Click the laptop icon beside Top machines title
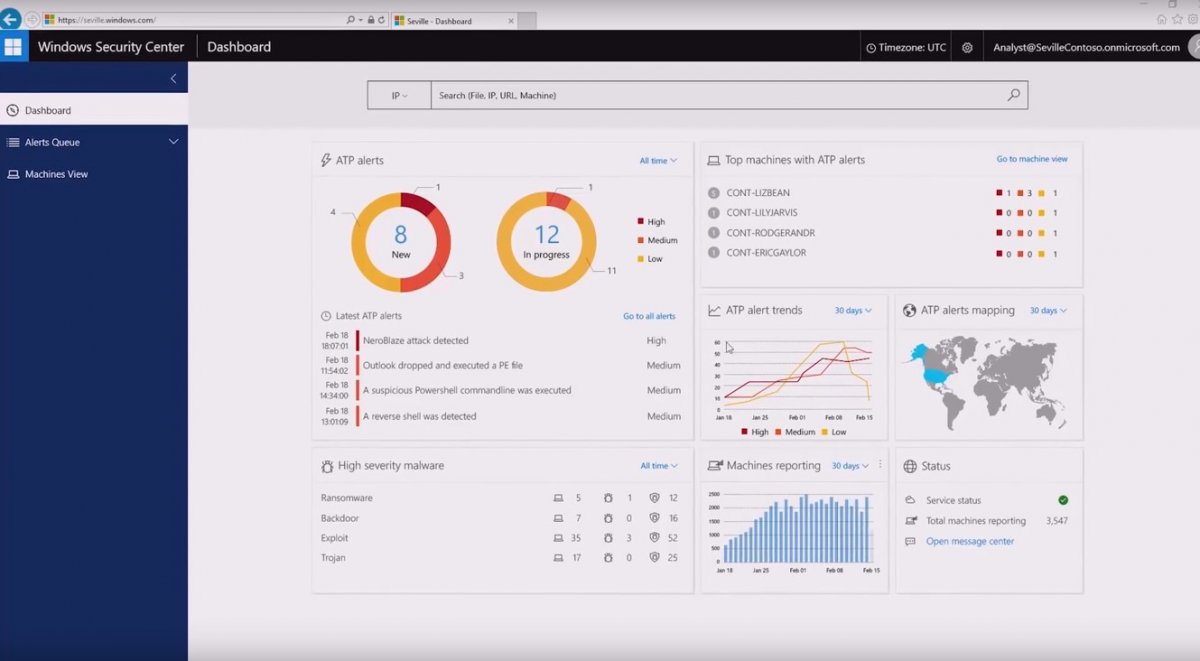1200x661 pixels. click(x=714, y=160)
